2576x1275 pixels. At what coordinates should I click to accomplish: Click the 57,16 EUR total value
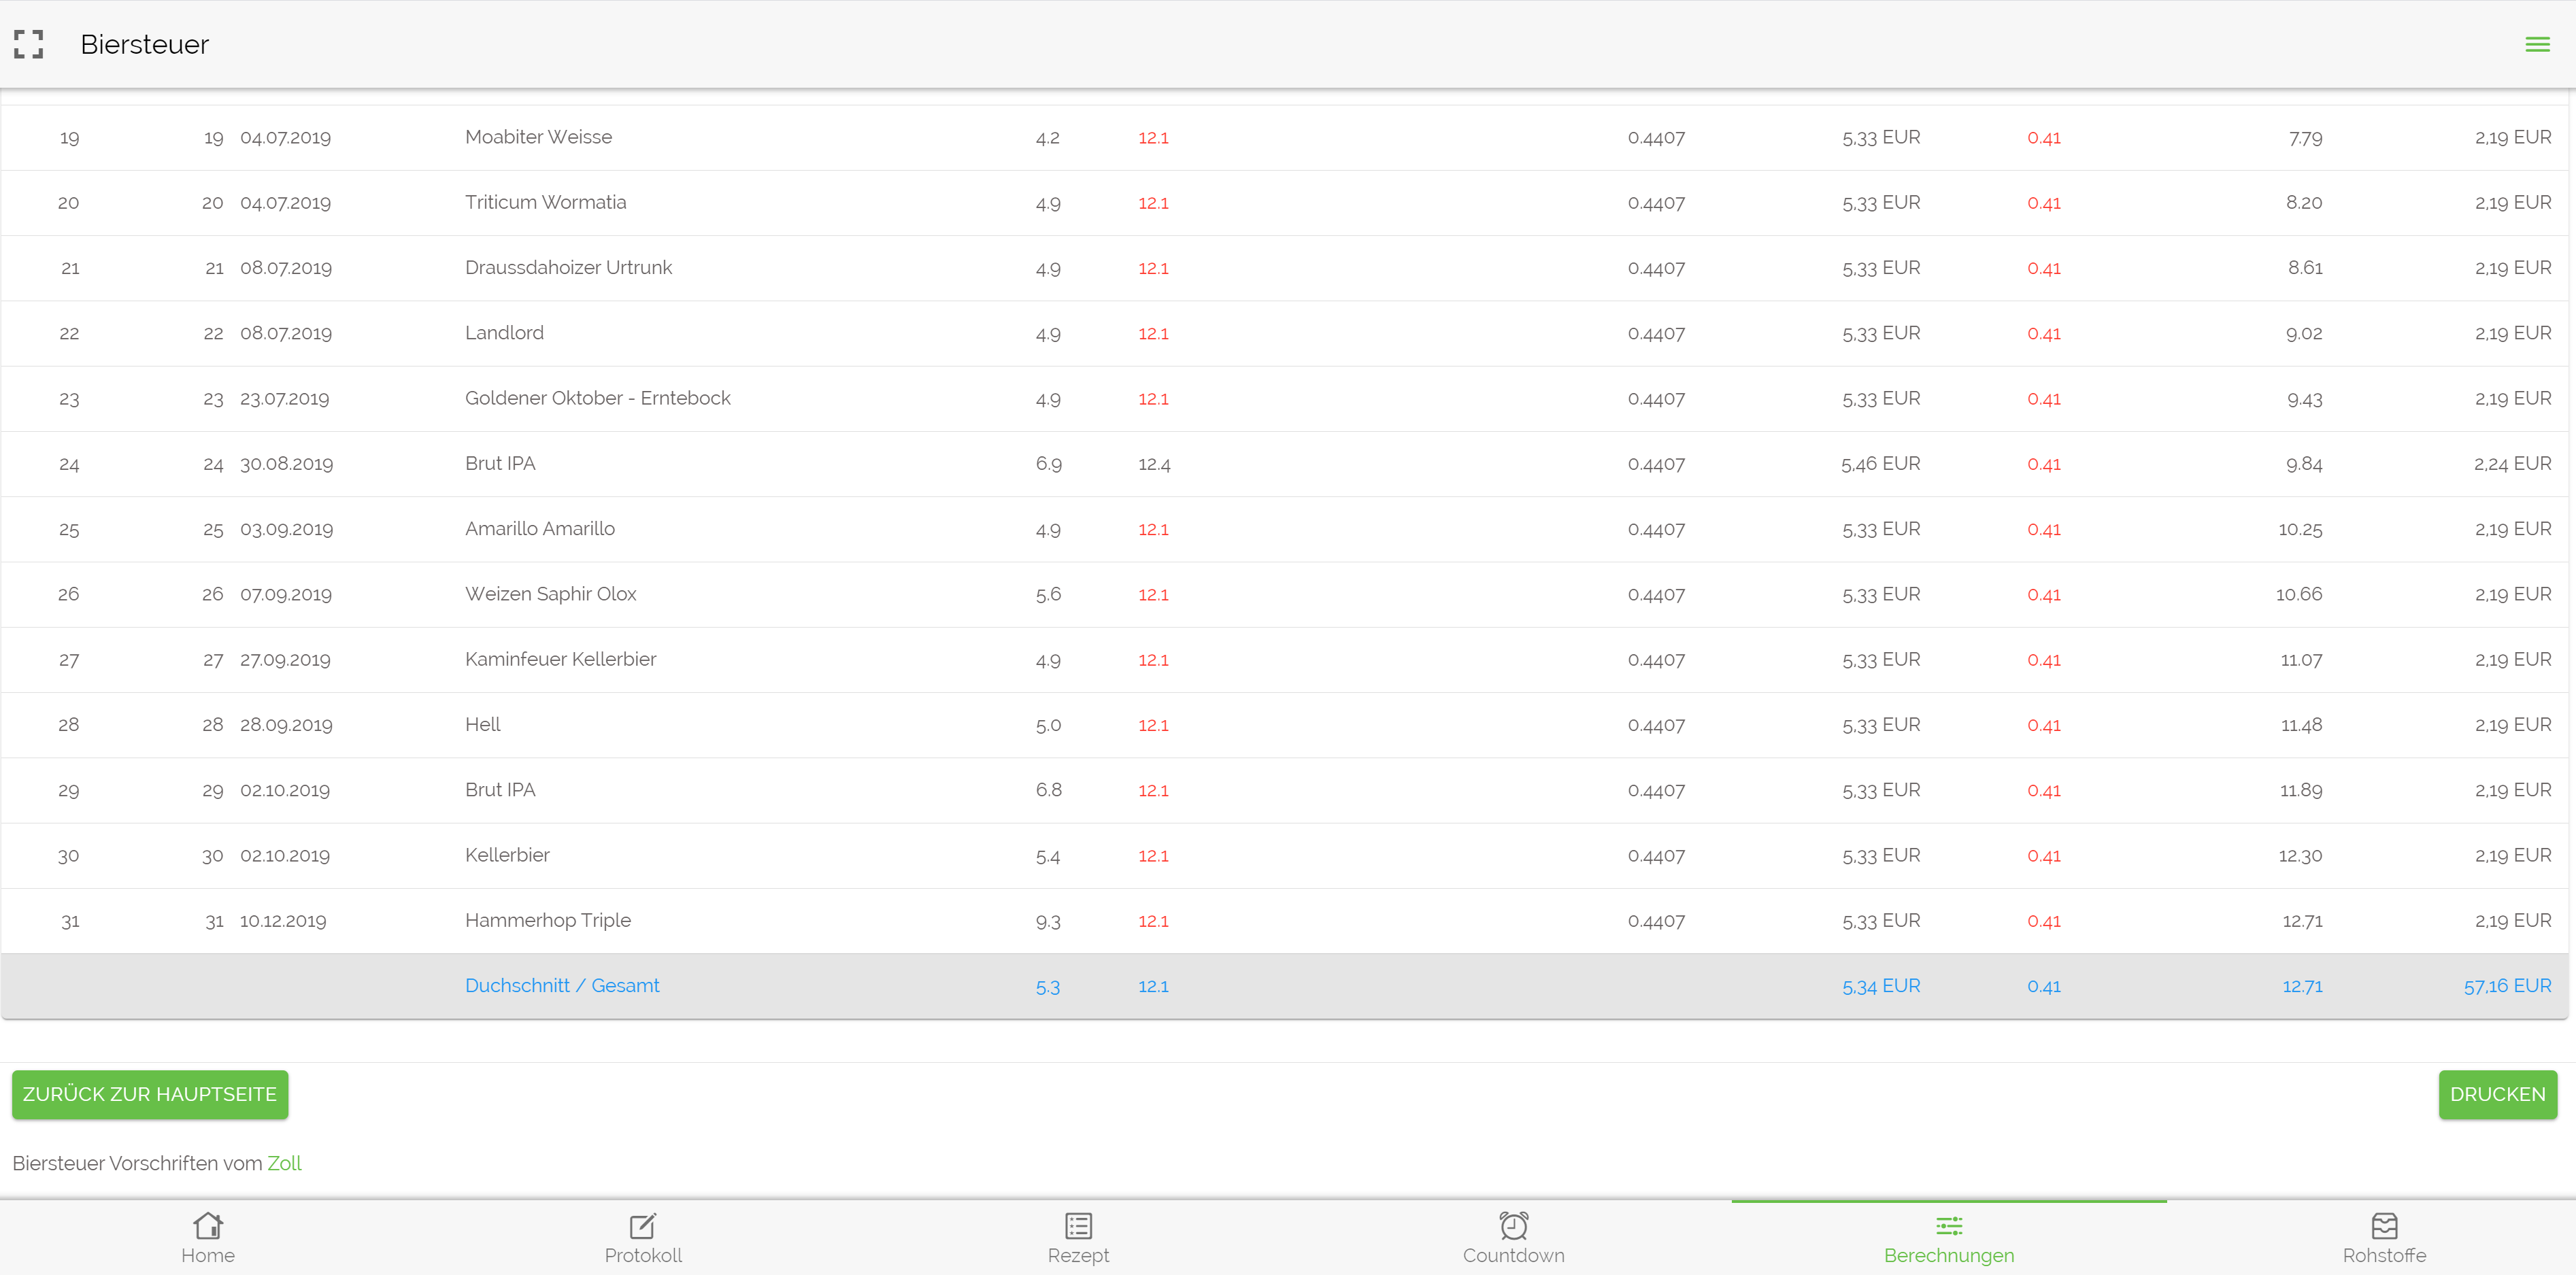[x=2507, y=986]
